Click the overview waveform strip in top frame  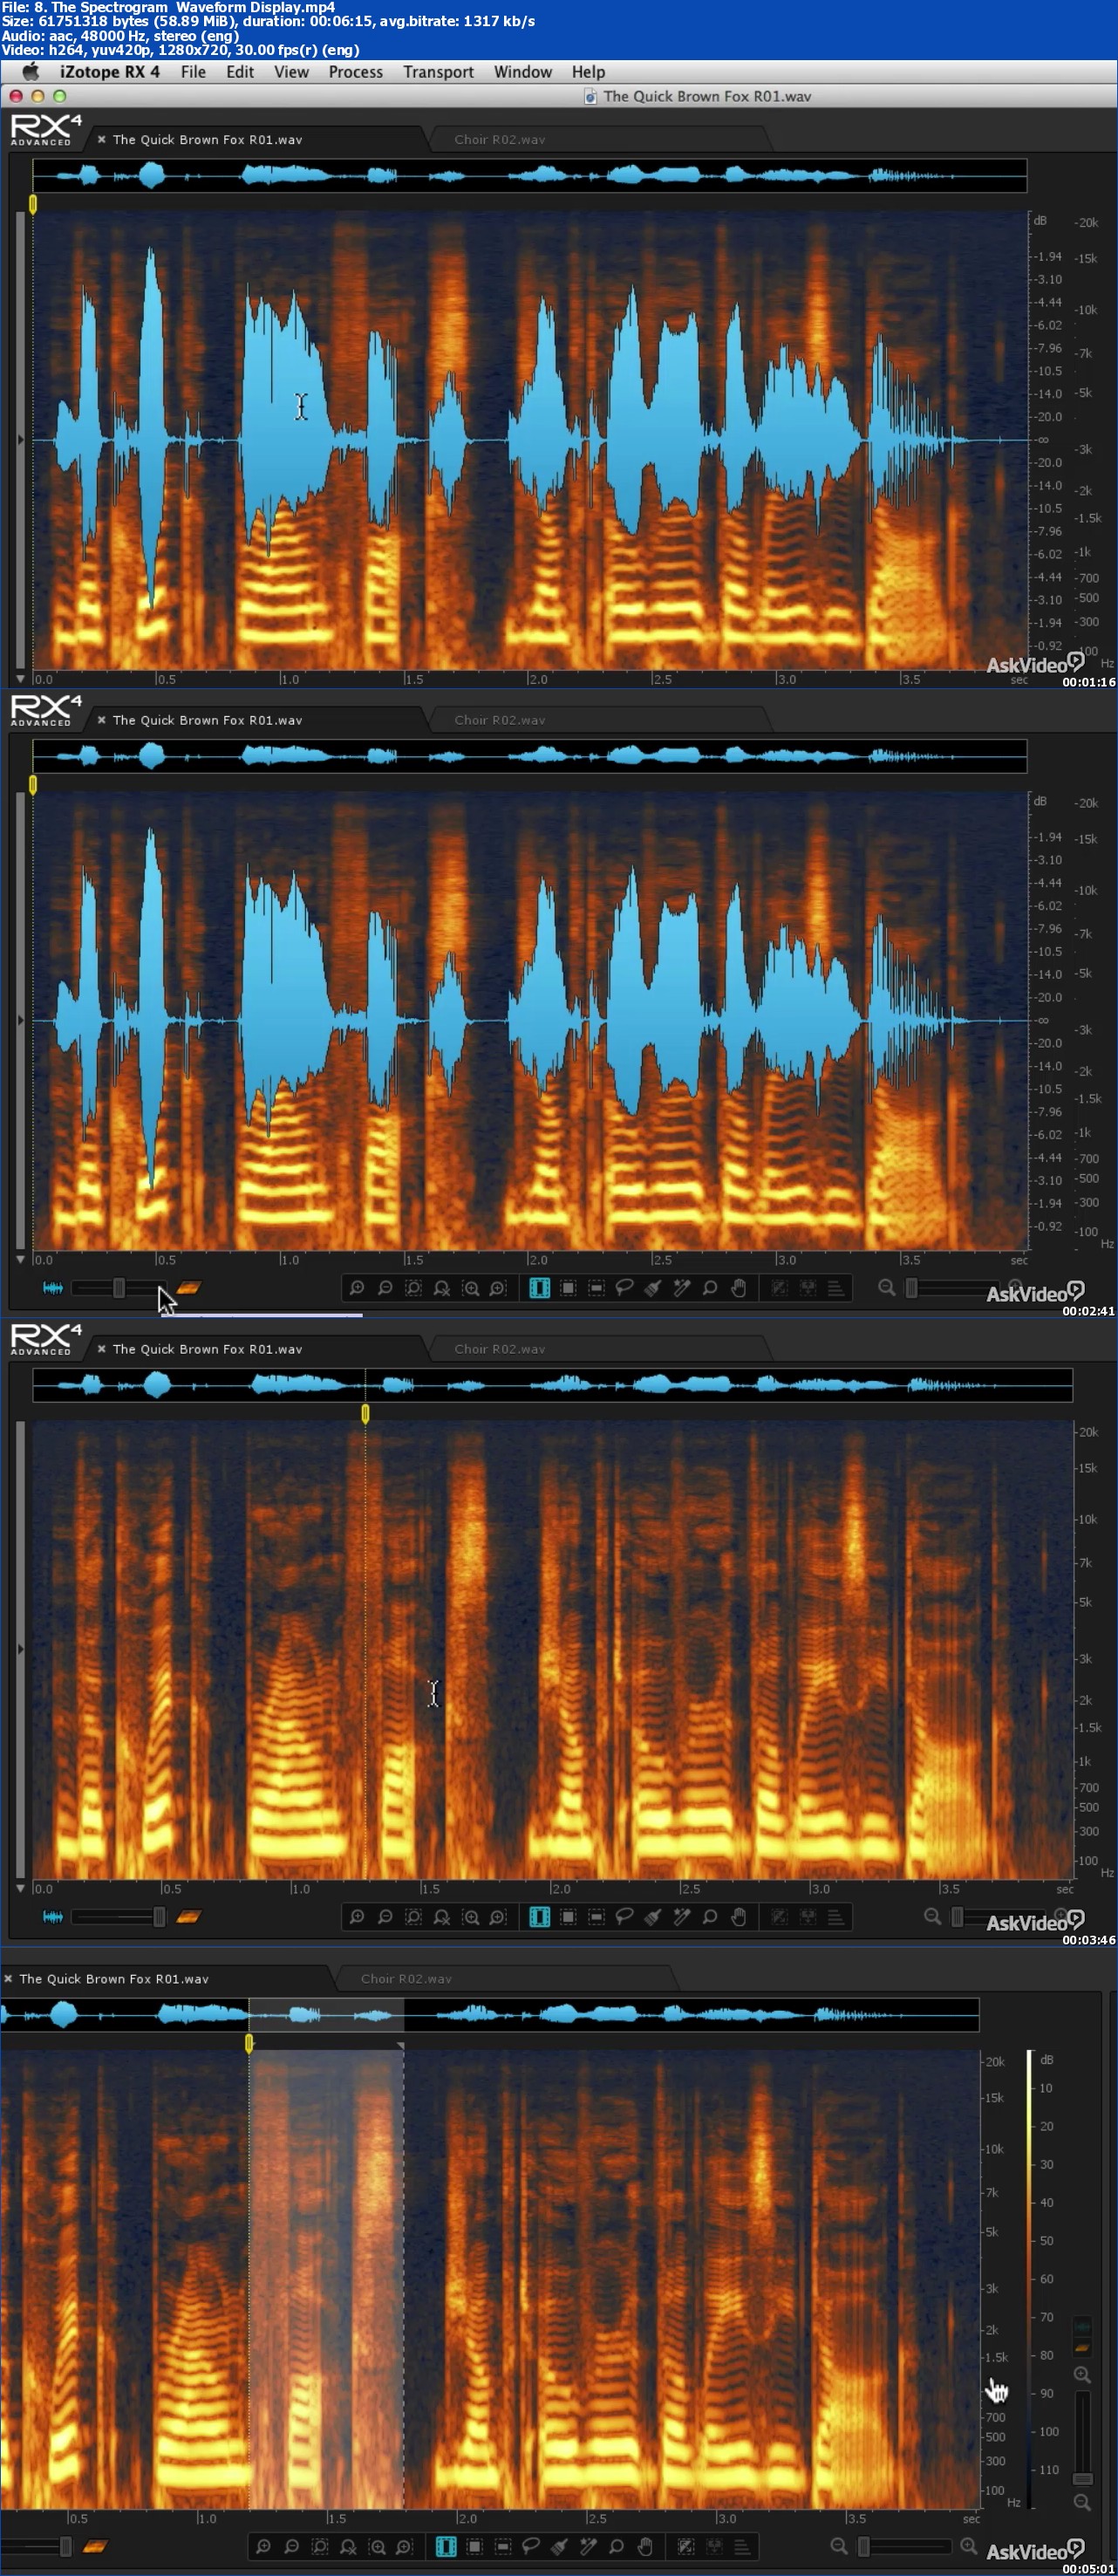[x=530, y=176]
